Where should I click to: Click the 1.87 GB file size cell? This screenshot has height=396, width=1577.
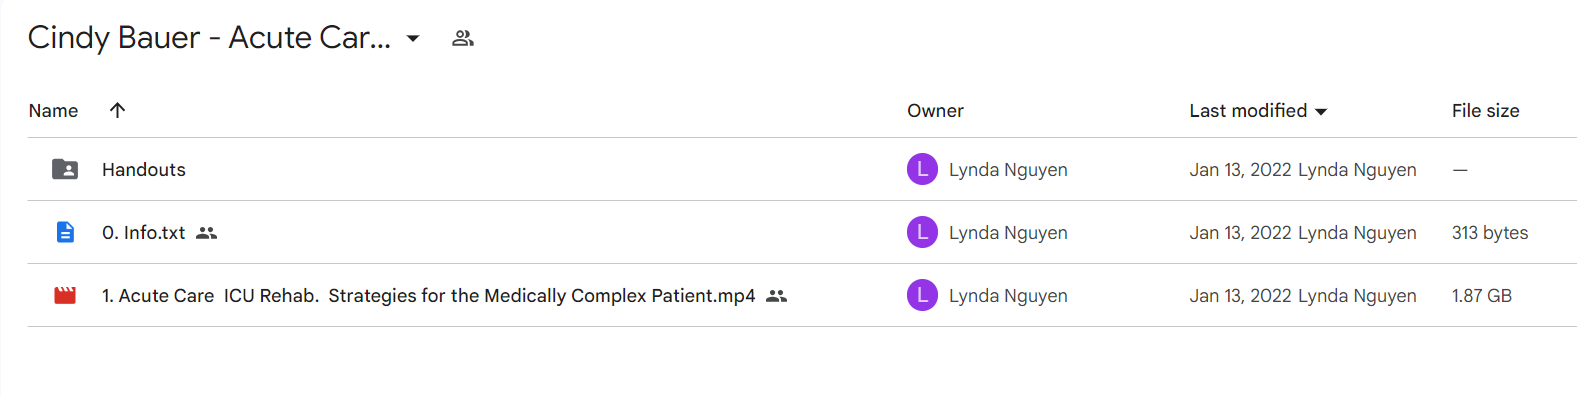(1482, 295)
